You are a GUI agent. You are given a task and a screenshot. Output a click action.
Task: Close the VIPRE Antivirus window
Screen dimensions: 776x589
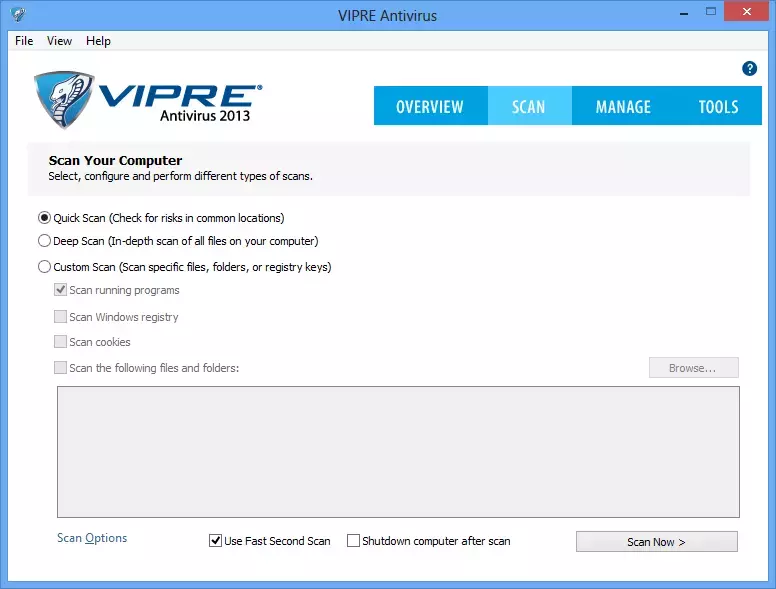pos(747,11)
